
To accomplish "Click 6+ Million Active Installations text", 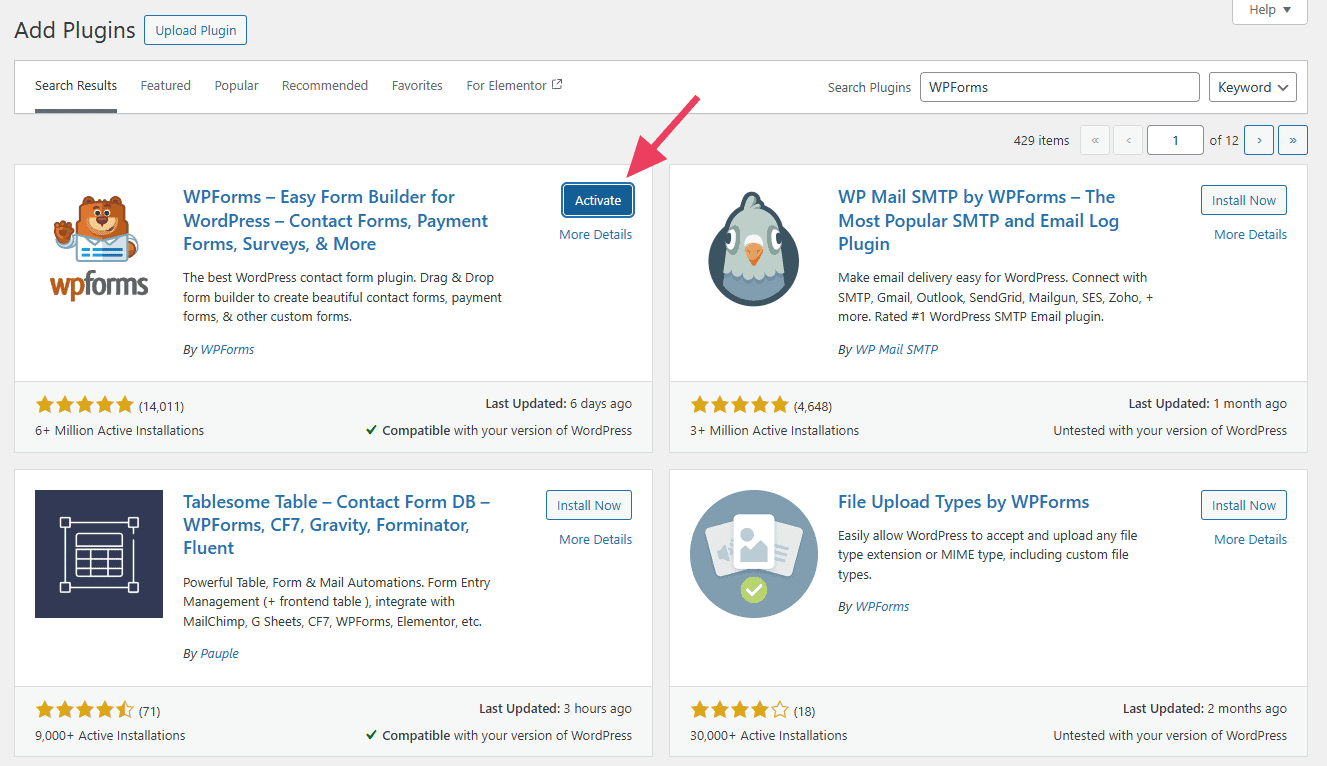I will click(x=119, y=430).
